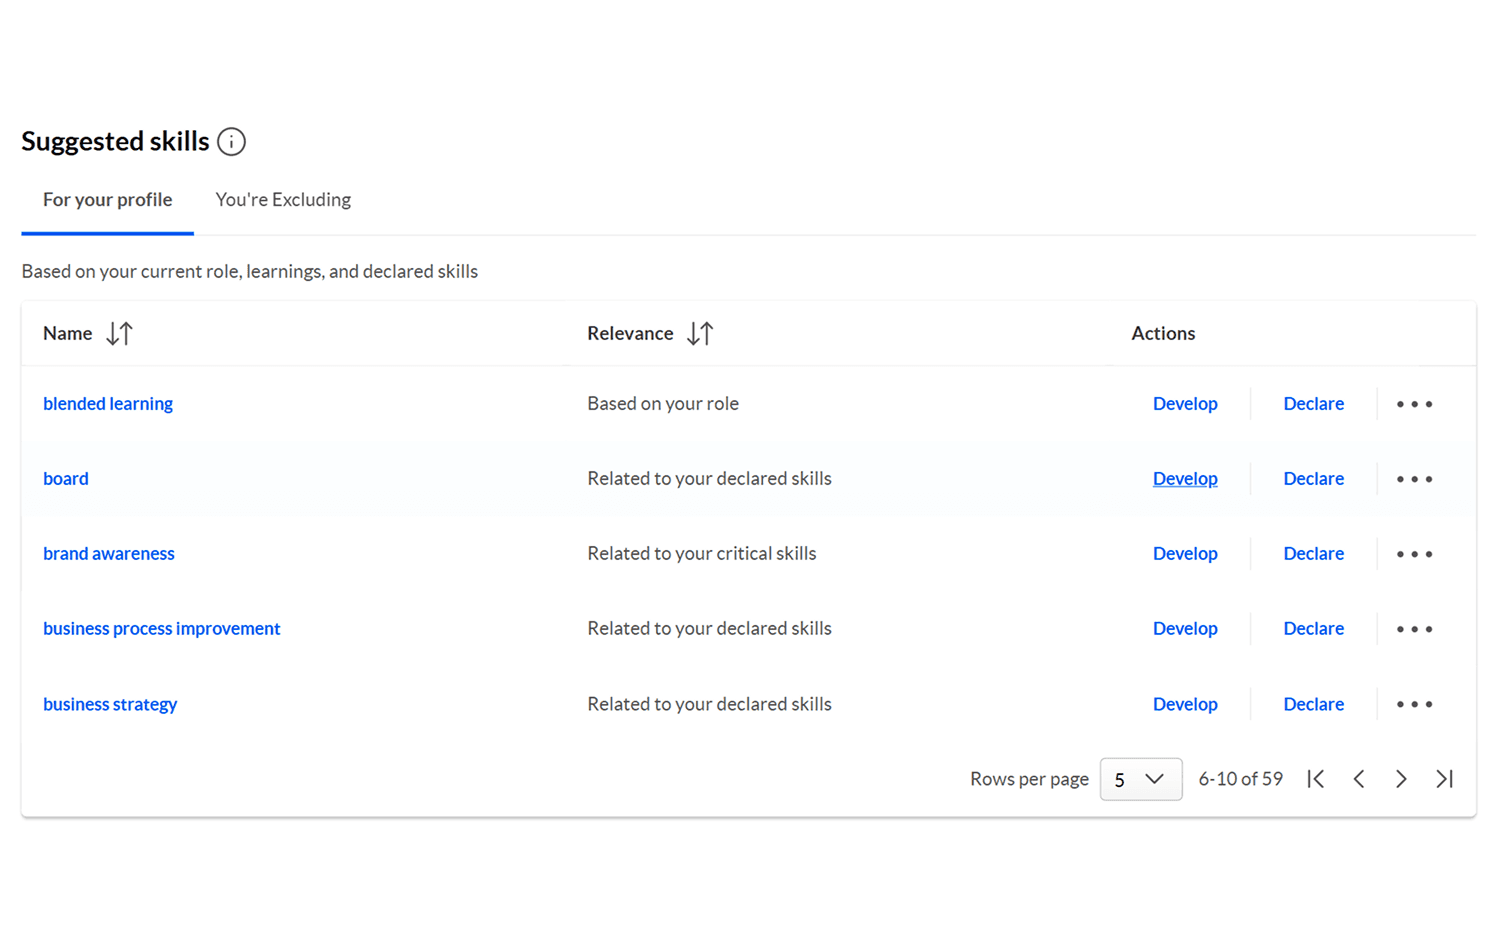The height and width of the screenshot is (934, 1492).
Task: Go to the next page of skills
Action: (x=1401, y=779)
